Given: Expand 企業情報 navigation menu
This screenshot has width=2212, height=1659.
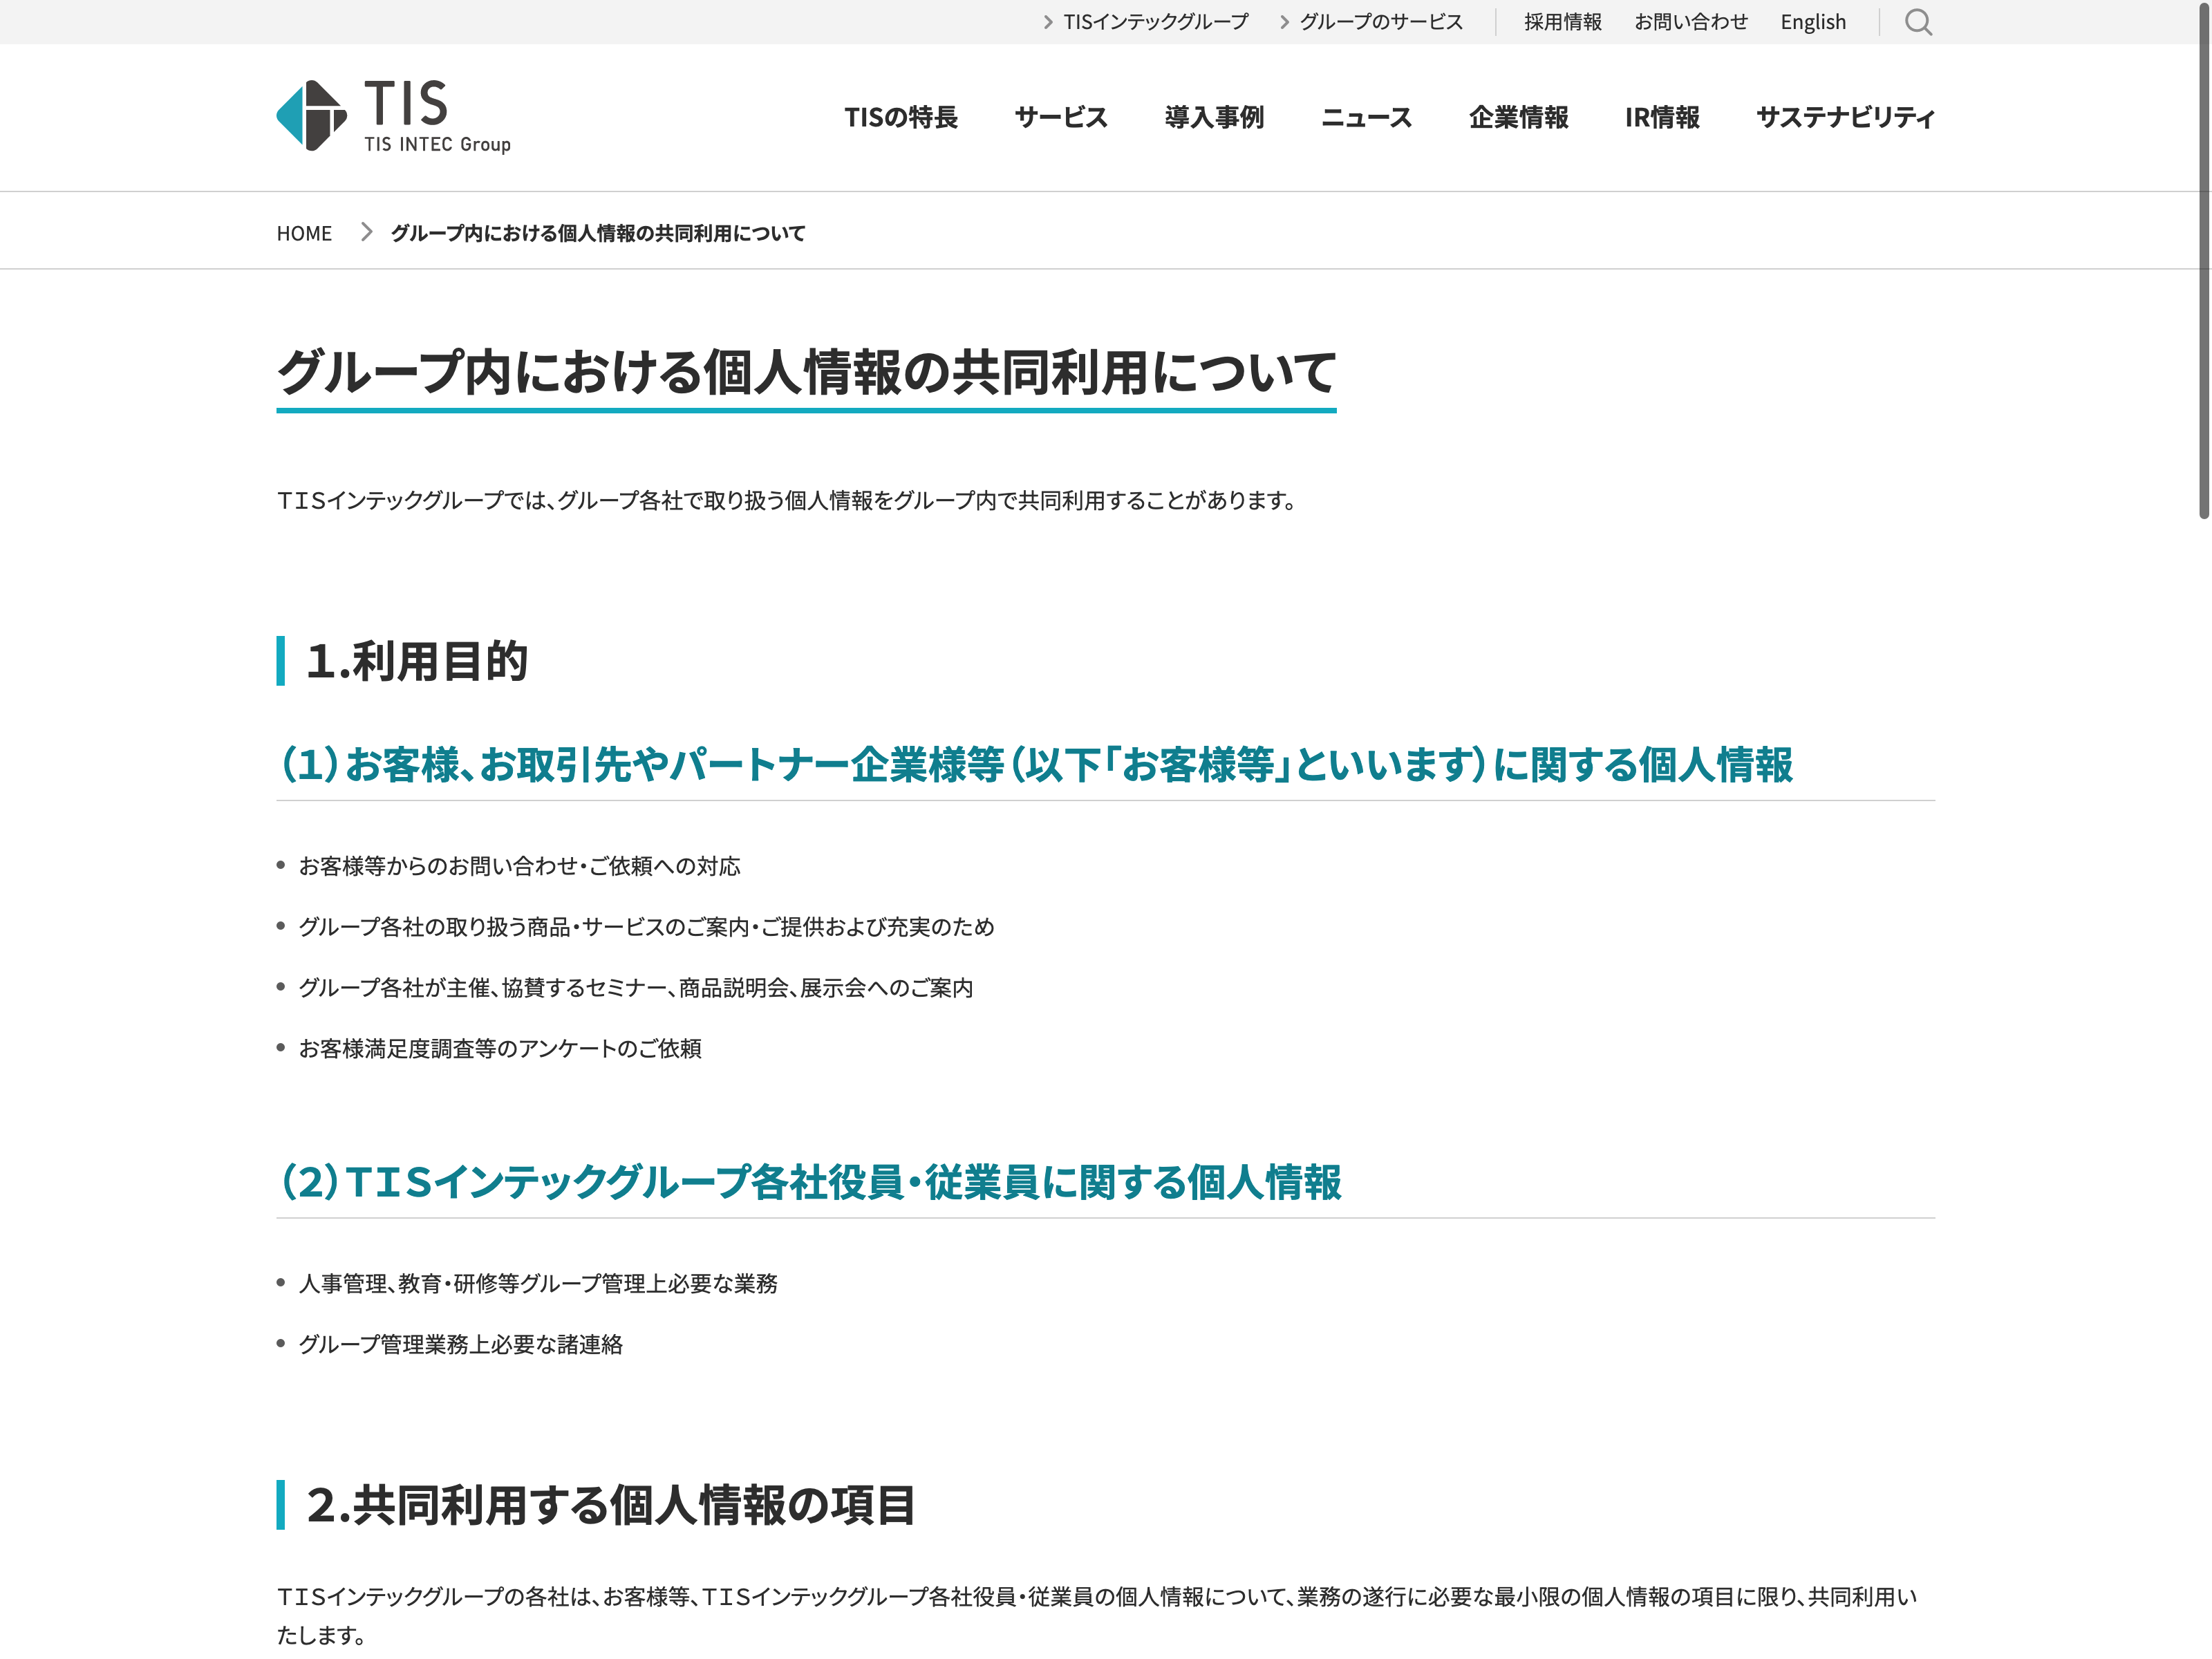Looking at the screenshot, I should [x=1517, y=117].
